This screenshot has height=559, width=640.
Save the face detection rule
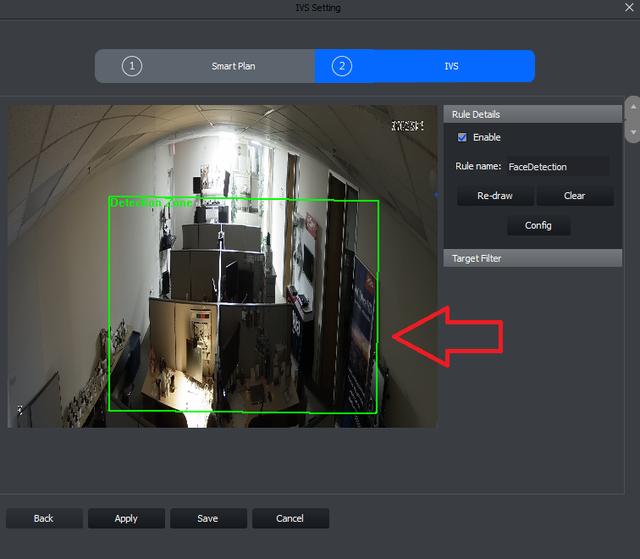tap(208, 519)
